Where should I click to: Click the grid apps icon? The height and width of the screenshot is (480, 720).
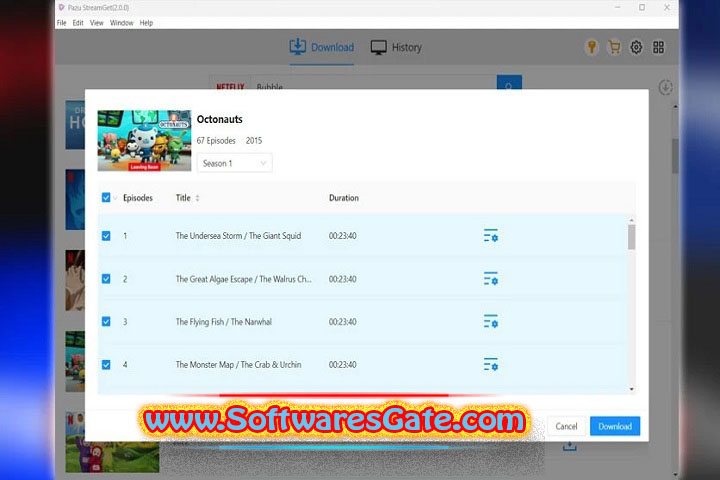(x=658, y=47)
